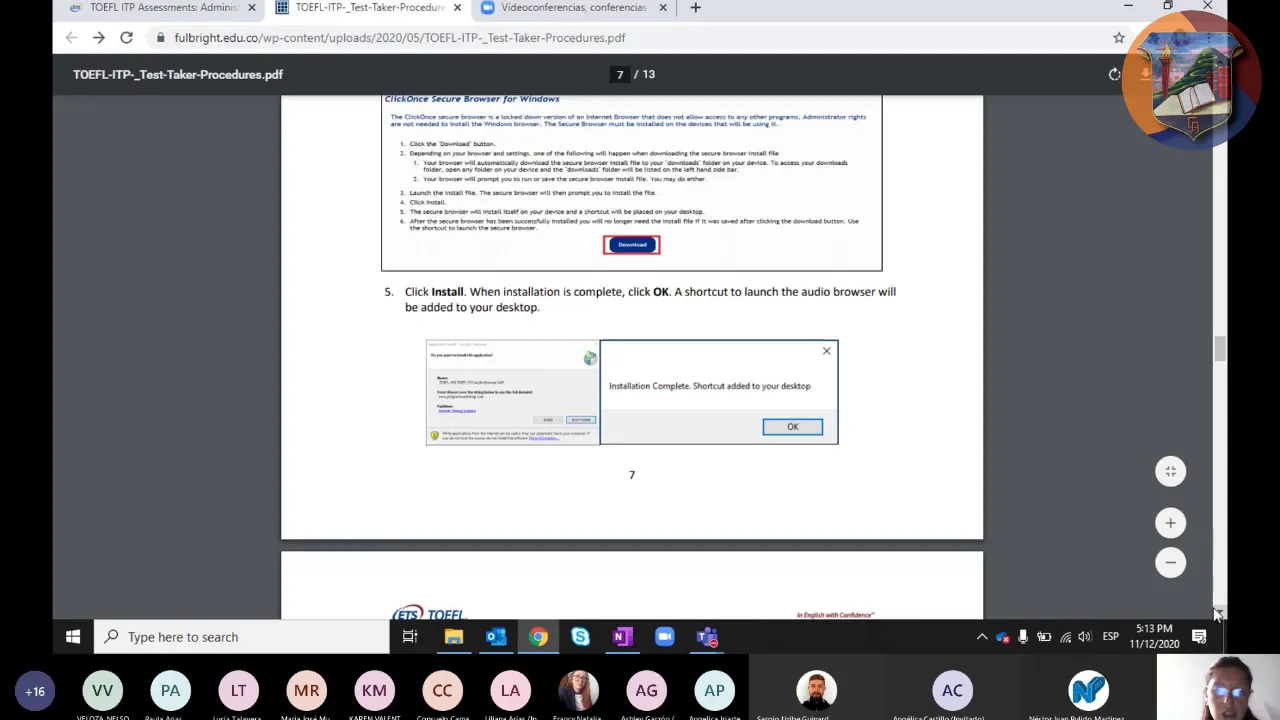Open the notification center icon
The image size is (1280, 720).
tap(1199, 637)
